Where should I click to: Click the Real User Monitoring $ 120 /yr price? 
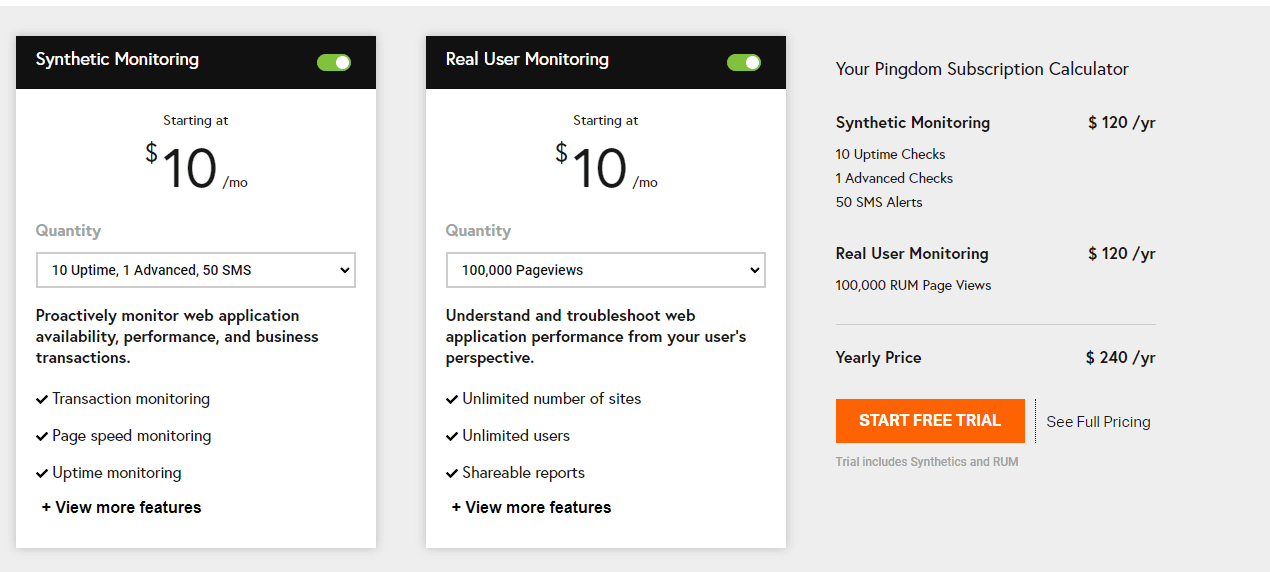(1121, 254)
